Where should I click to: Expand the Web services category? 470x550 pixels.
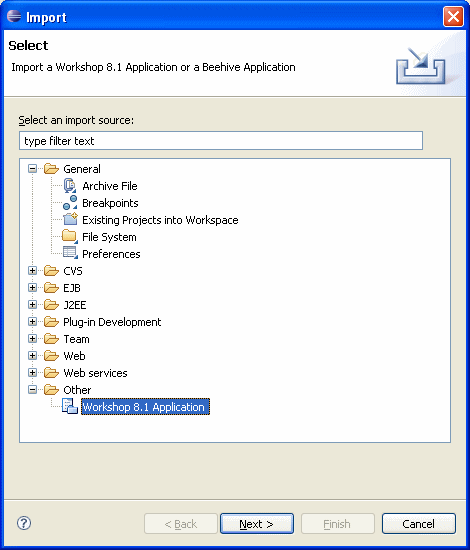coord(32,373)
